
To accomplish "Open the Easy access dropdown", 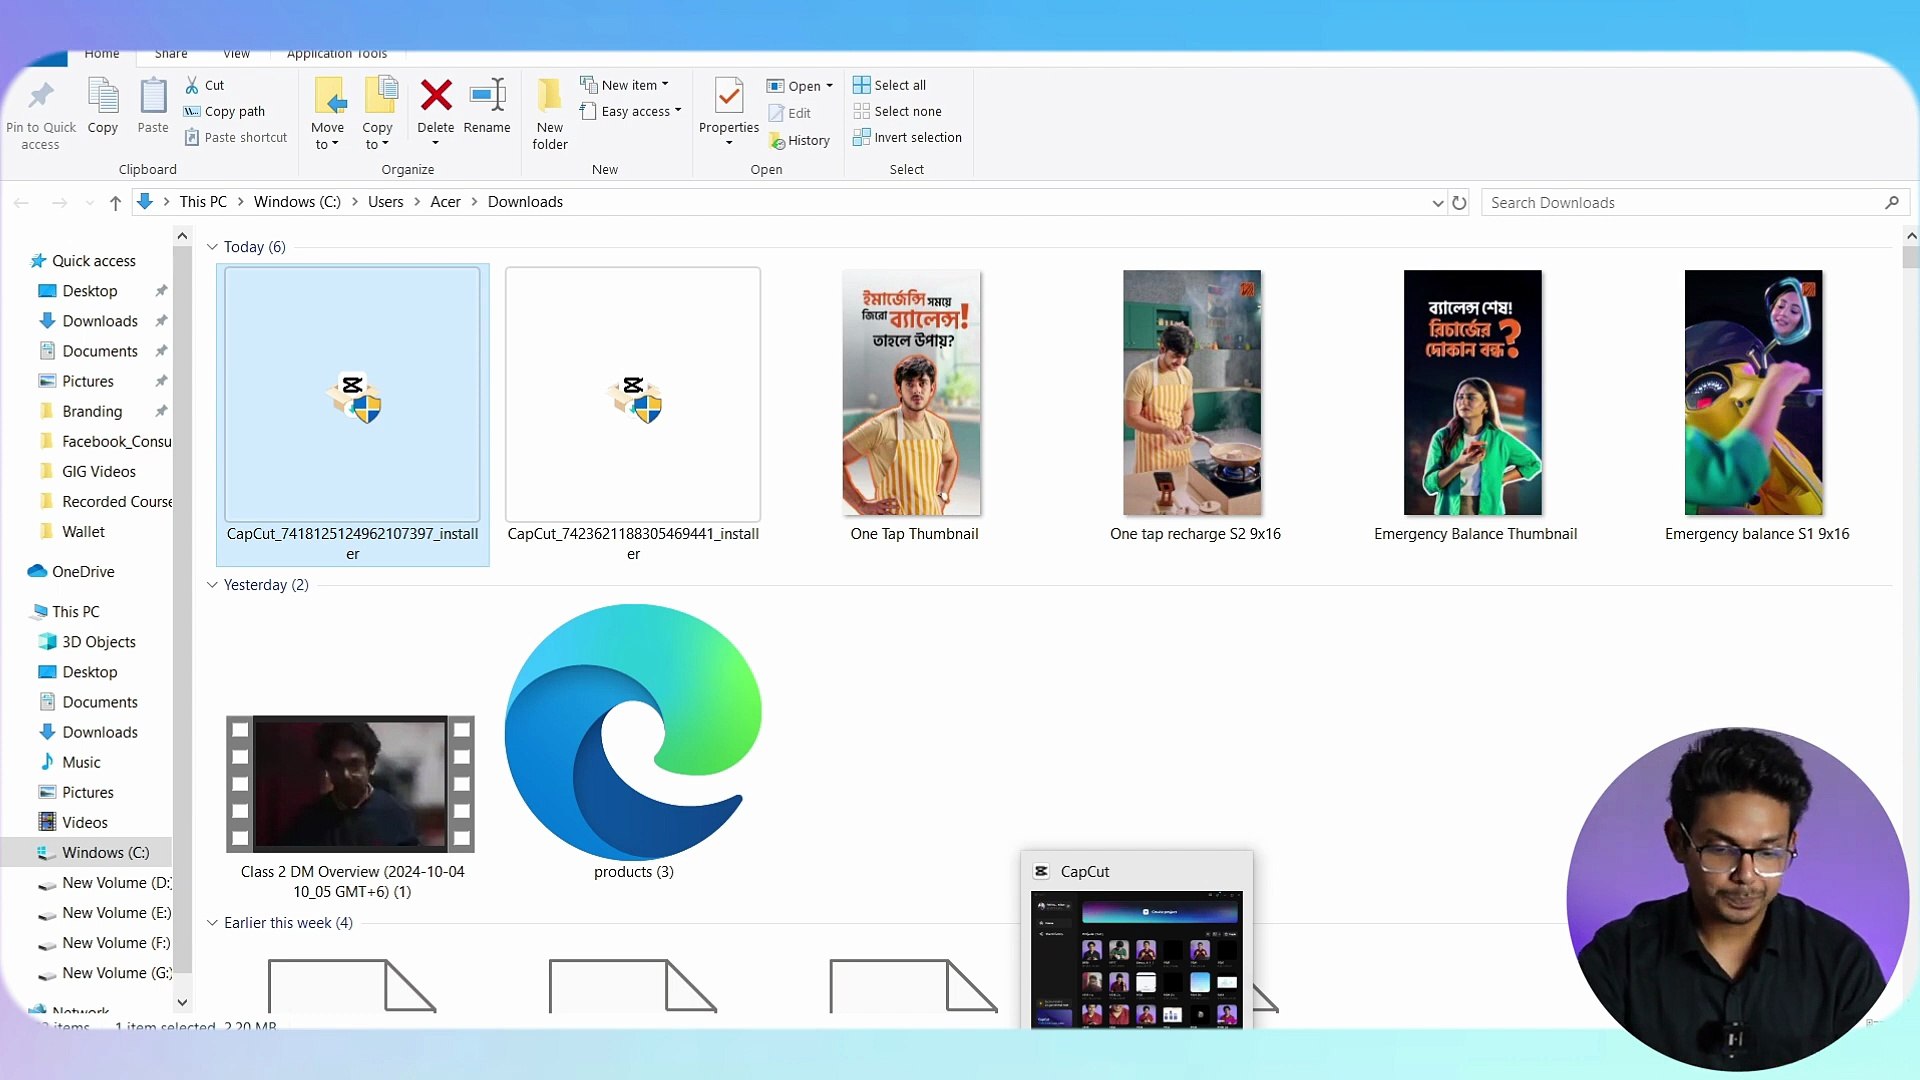I will tap(632, 111).
